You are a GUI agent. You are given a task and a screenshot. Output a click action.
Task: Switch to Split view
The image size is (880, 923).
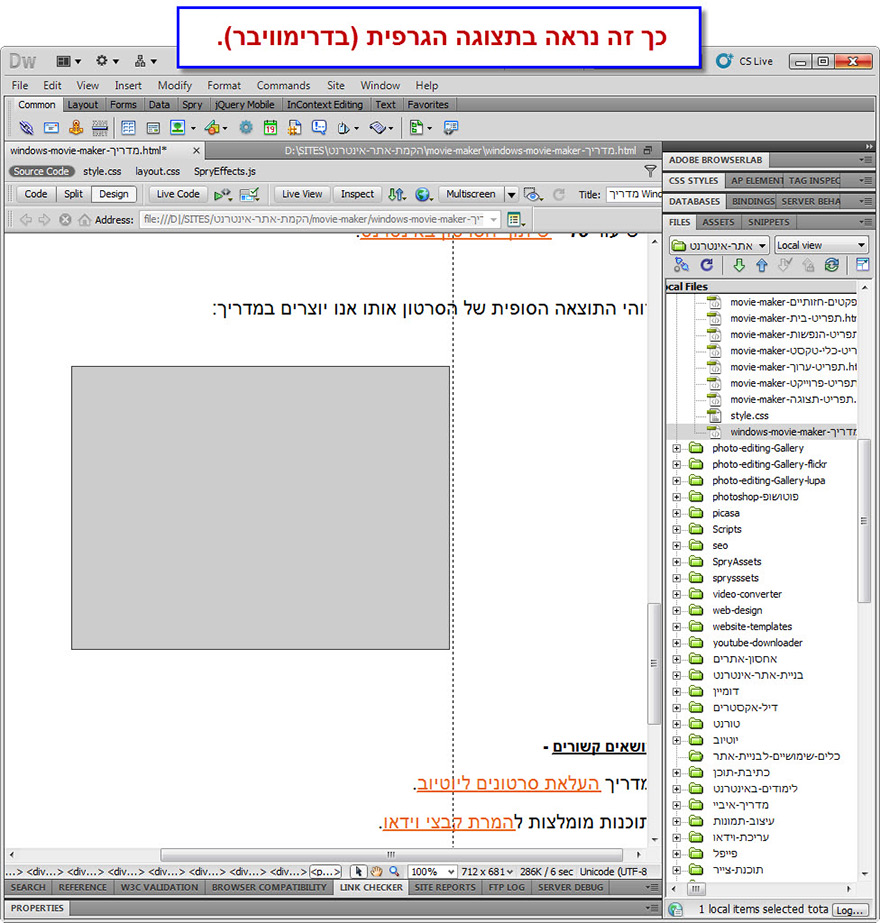point(74,194)
